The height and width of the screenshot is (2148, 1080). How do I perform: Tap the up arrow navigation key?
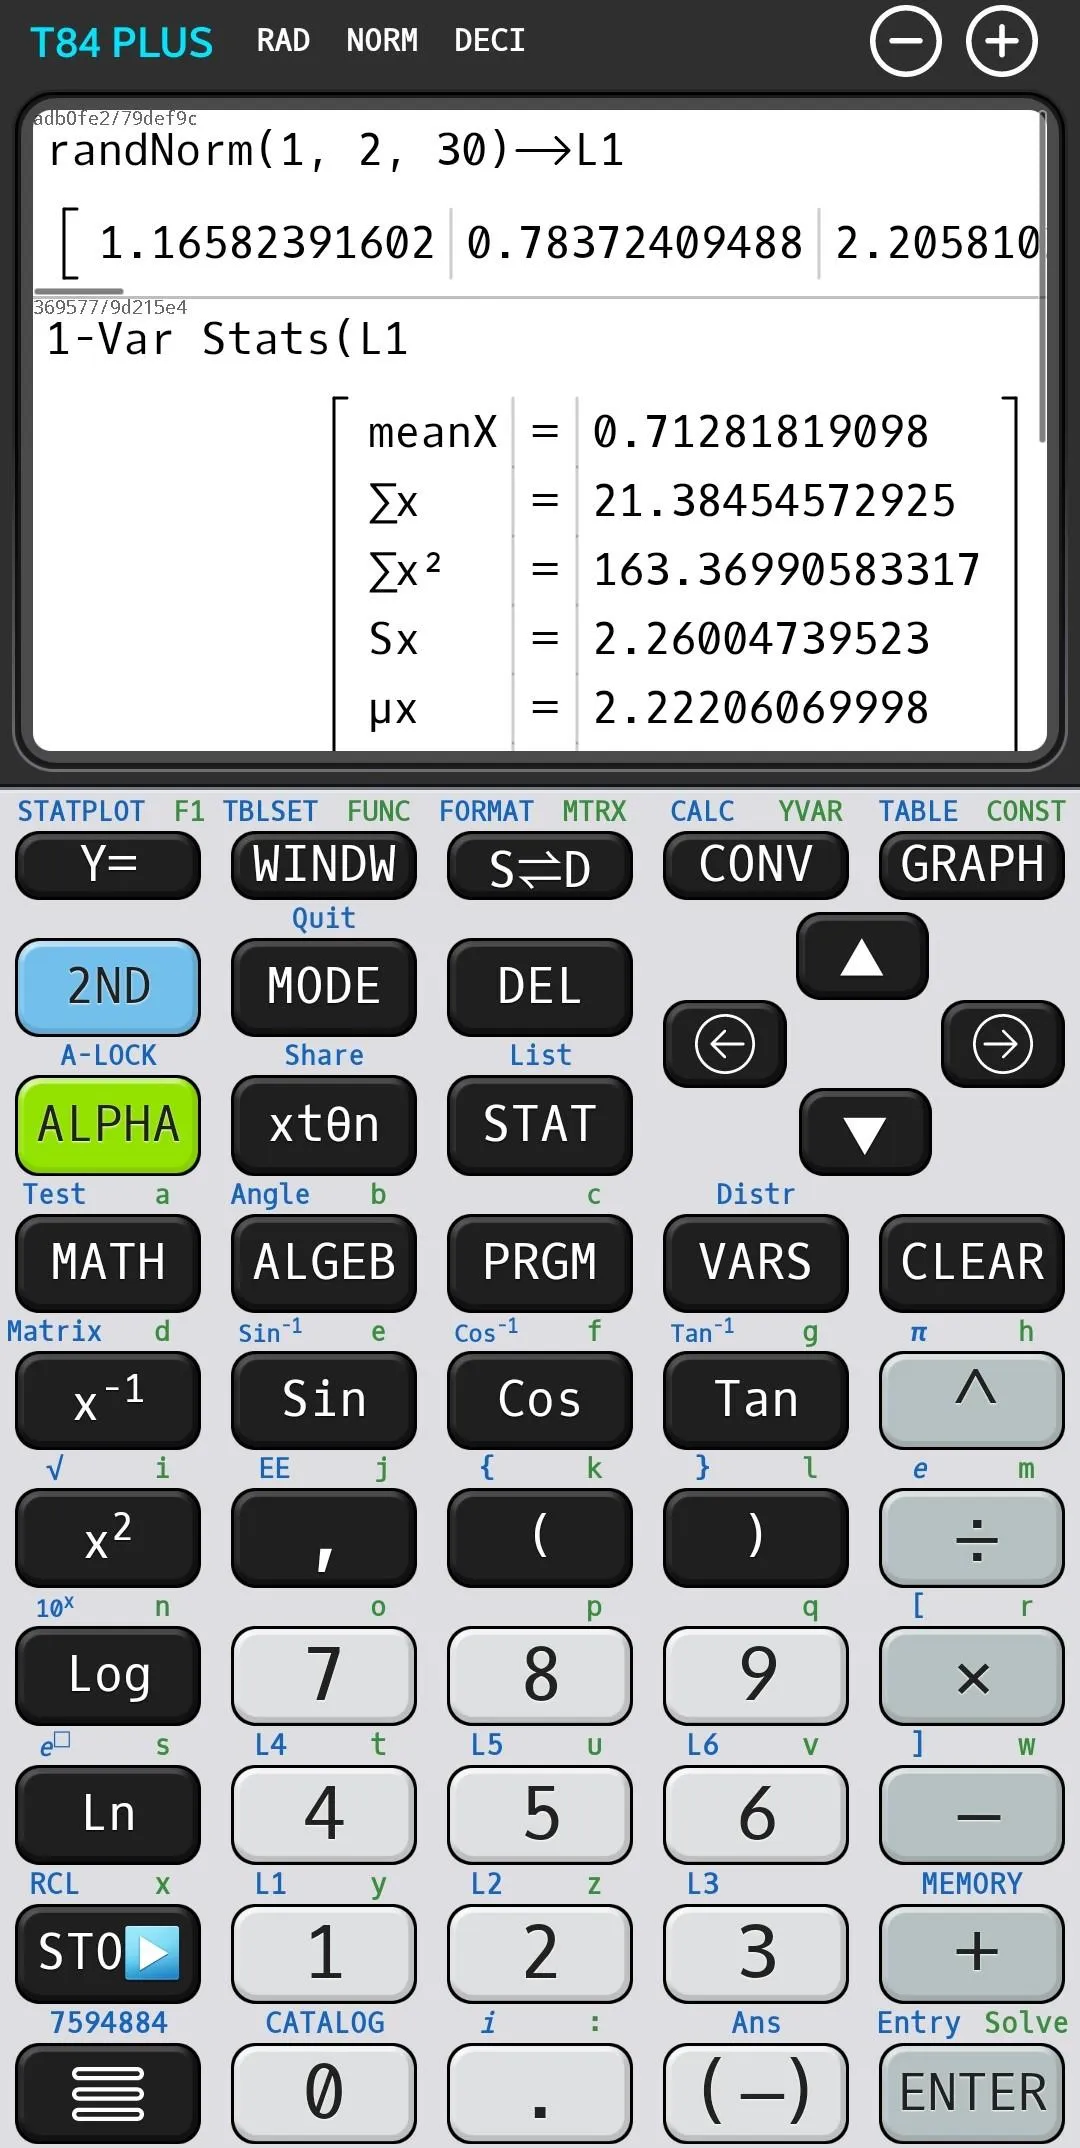(862, 957)
